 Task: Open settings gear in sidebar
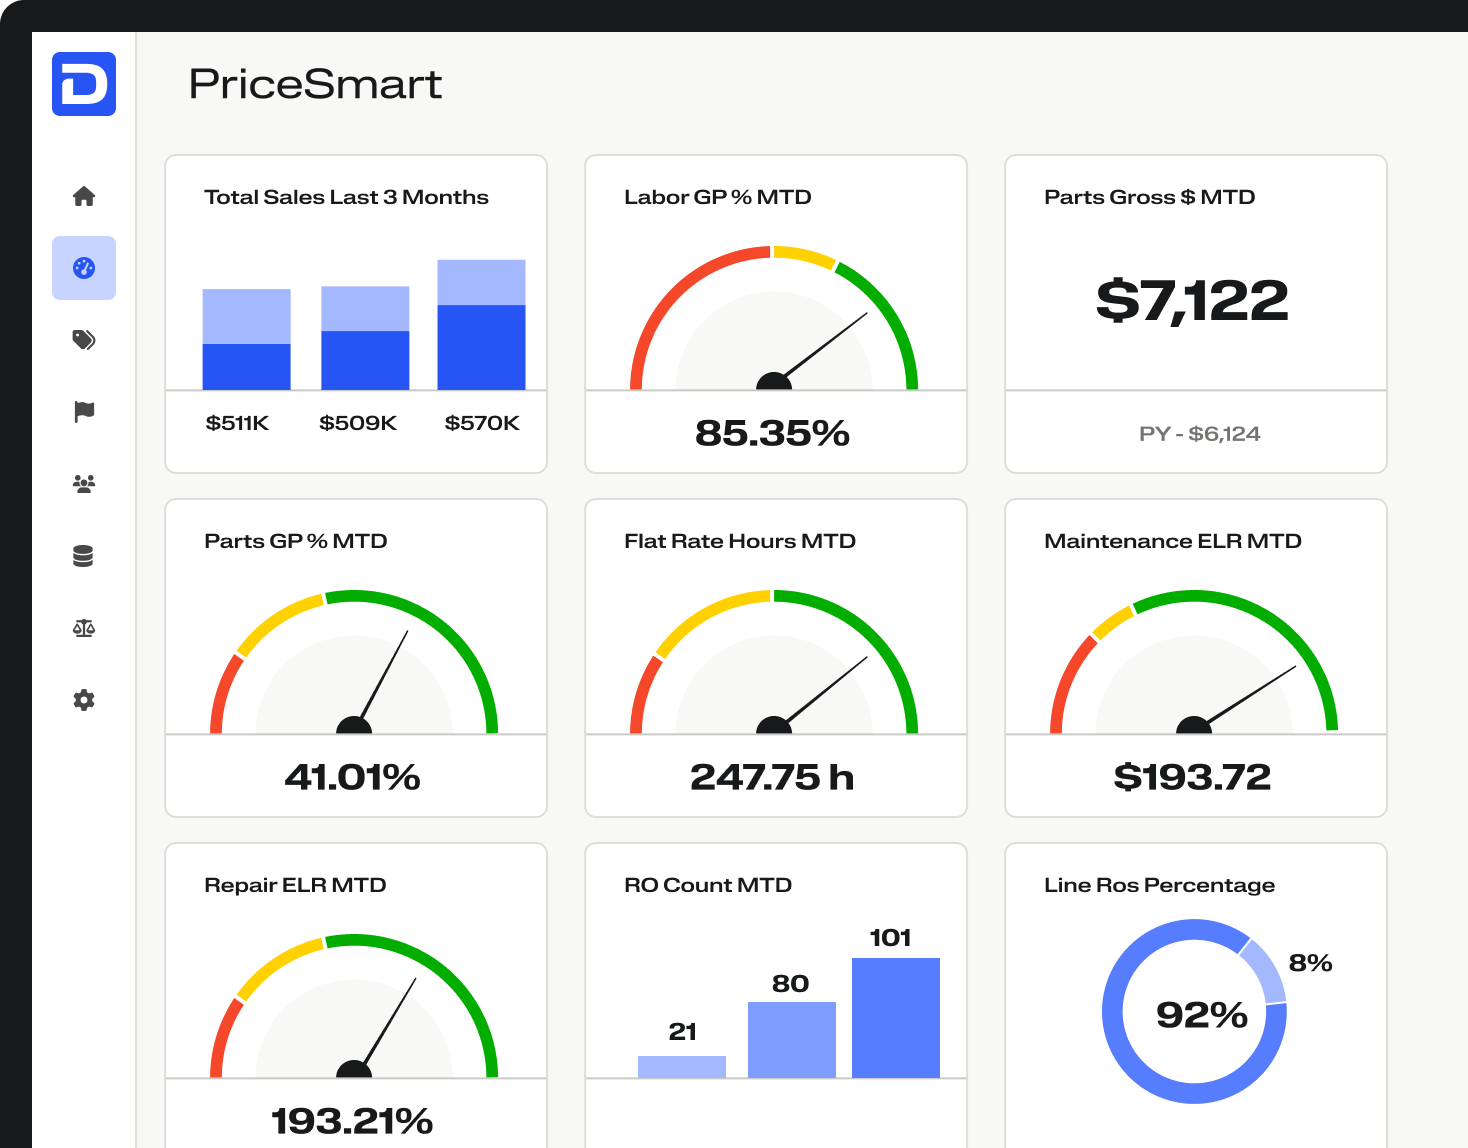(x=84, y=700)
